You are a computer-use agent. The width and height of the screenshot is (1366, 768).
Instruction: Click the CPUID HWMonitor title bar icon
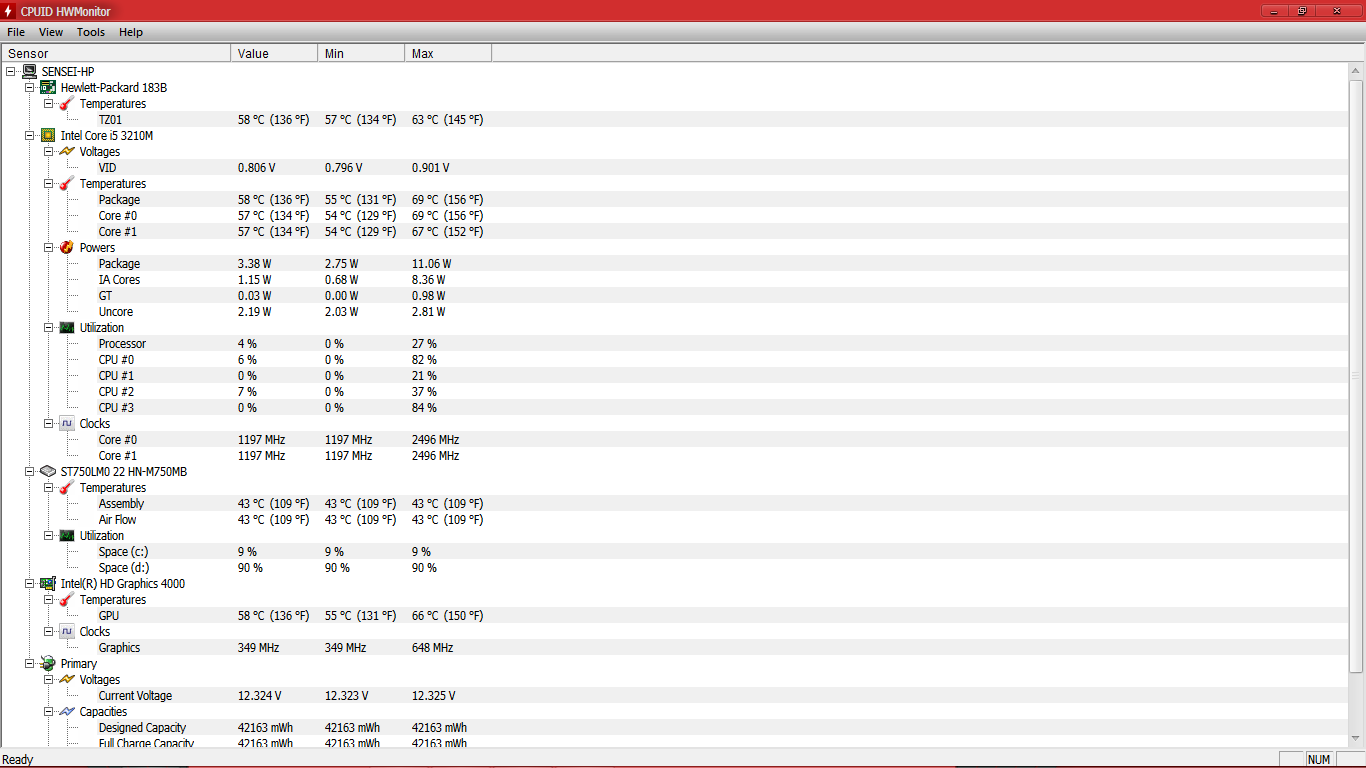[x=9, y=11]
